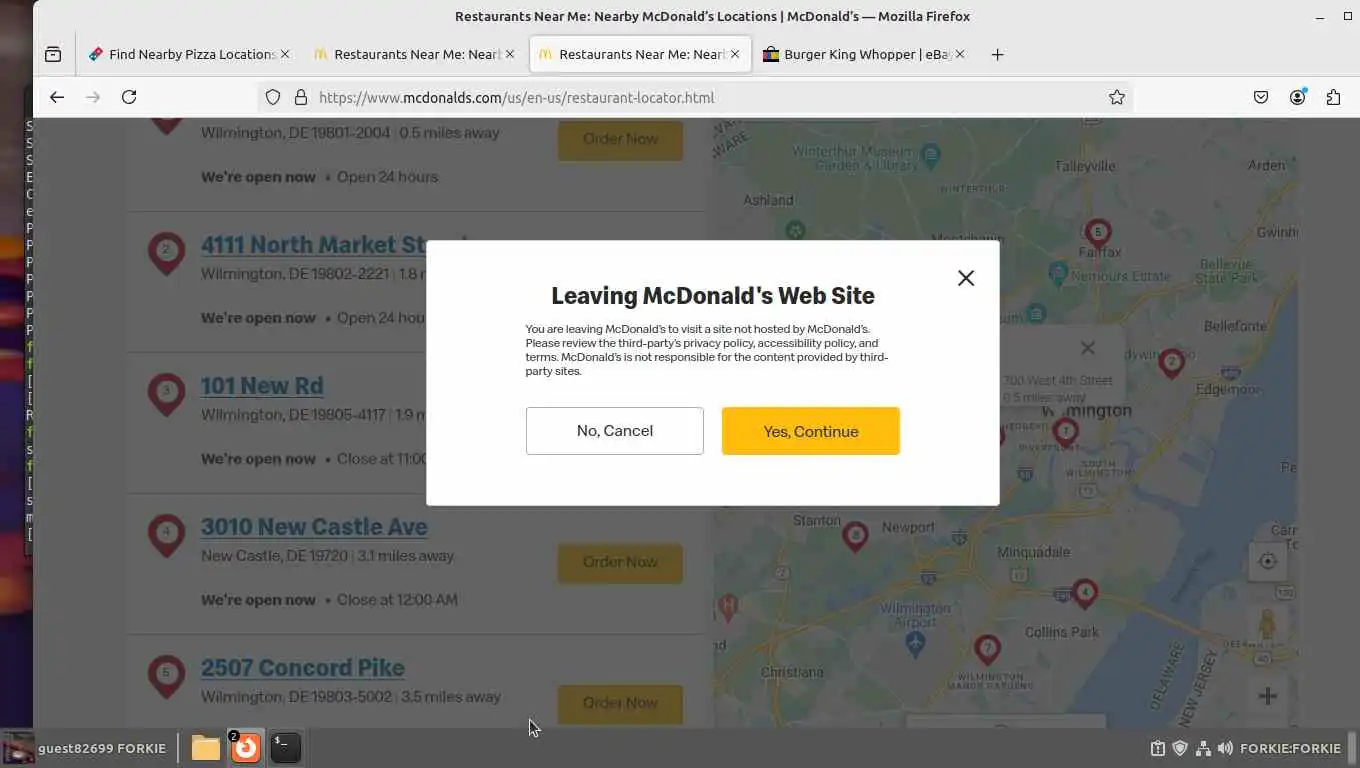
Task: Click the URL address bar
Action: [x=690, y=97]
